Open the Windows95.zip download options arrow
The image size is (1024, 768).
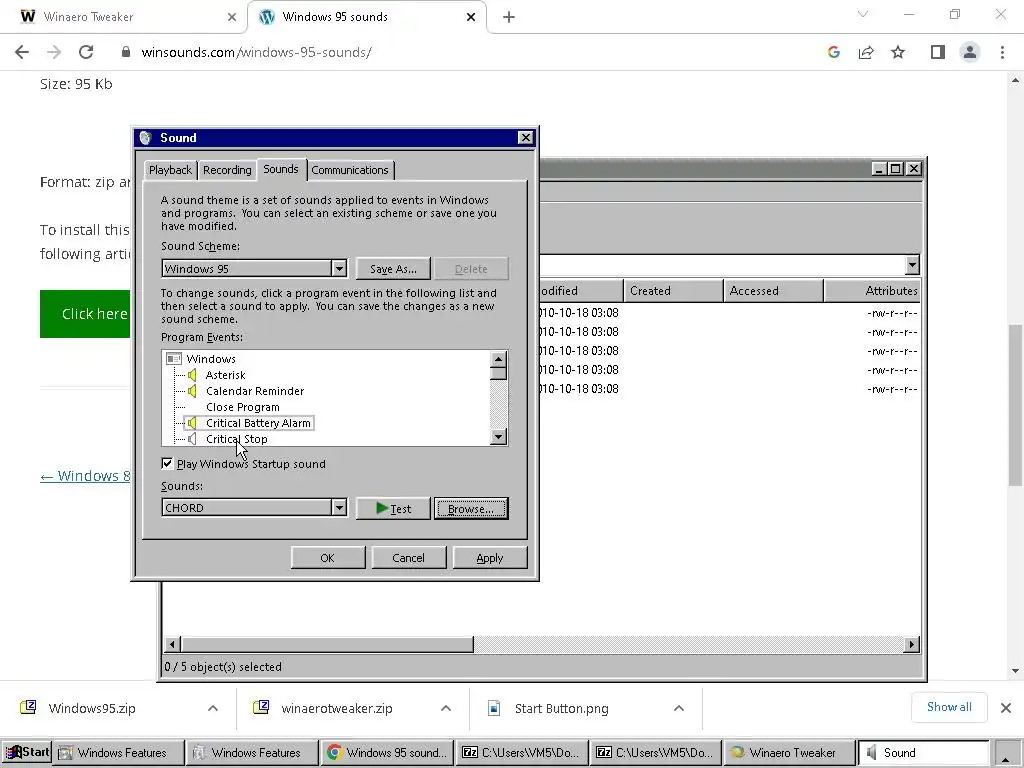(x=213, y=708)
